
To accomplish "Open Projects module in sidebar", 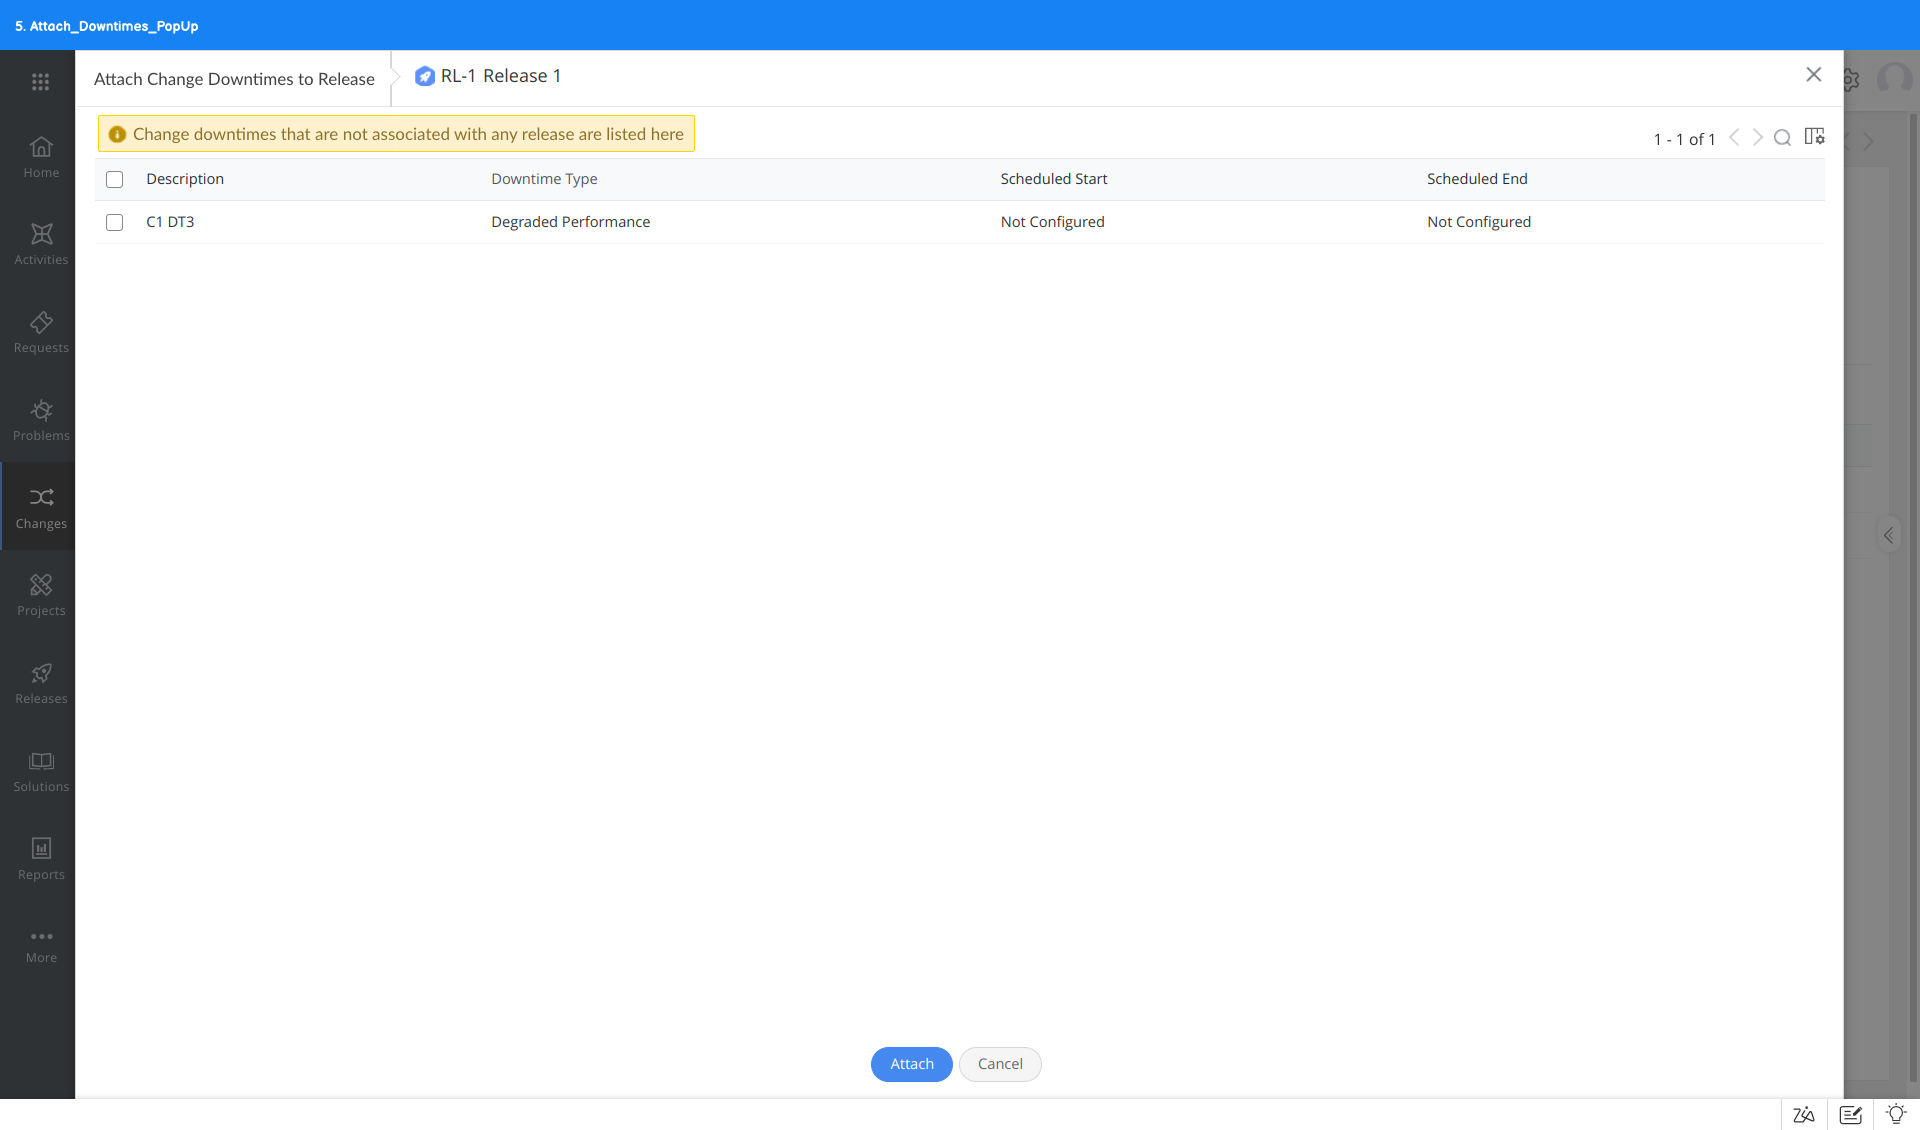I will pos(41,596).
